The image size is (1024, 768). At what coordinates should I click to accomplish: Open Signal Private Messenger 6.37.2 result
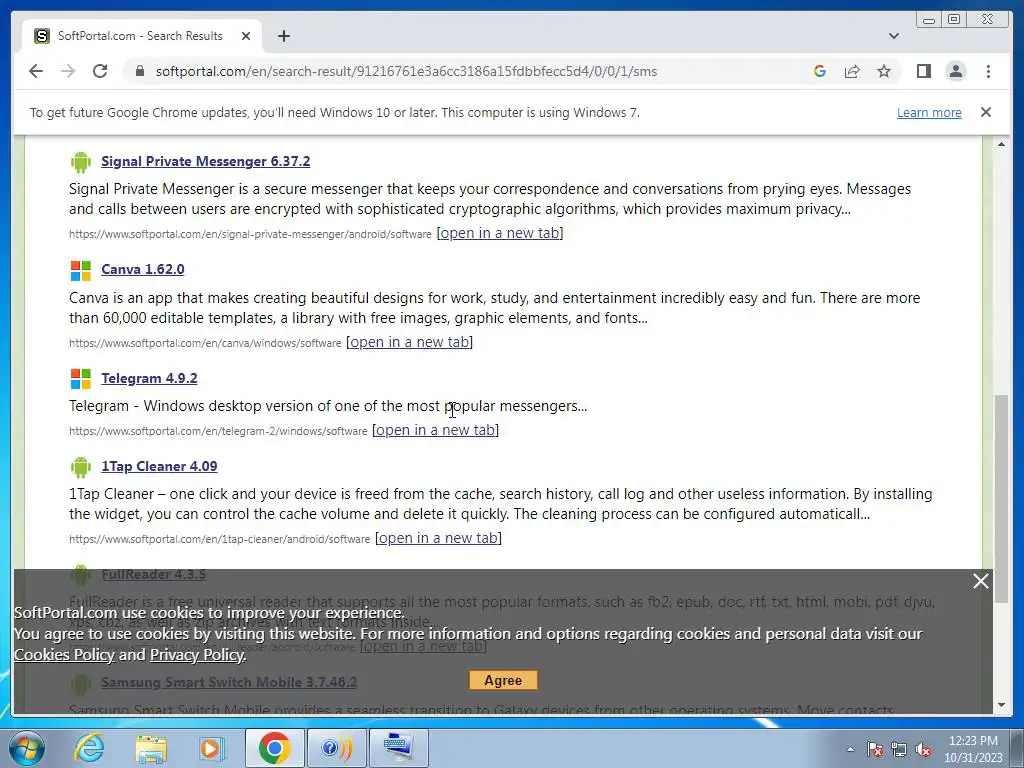click(206, 161)
